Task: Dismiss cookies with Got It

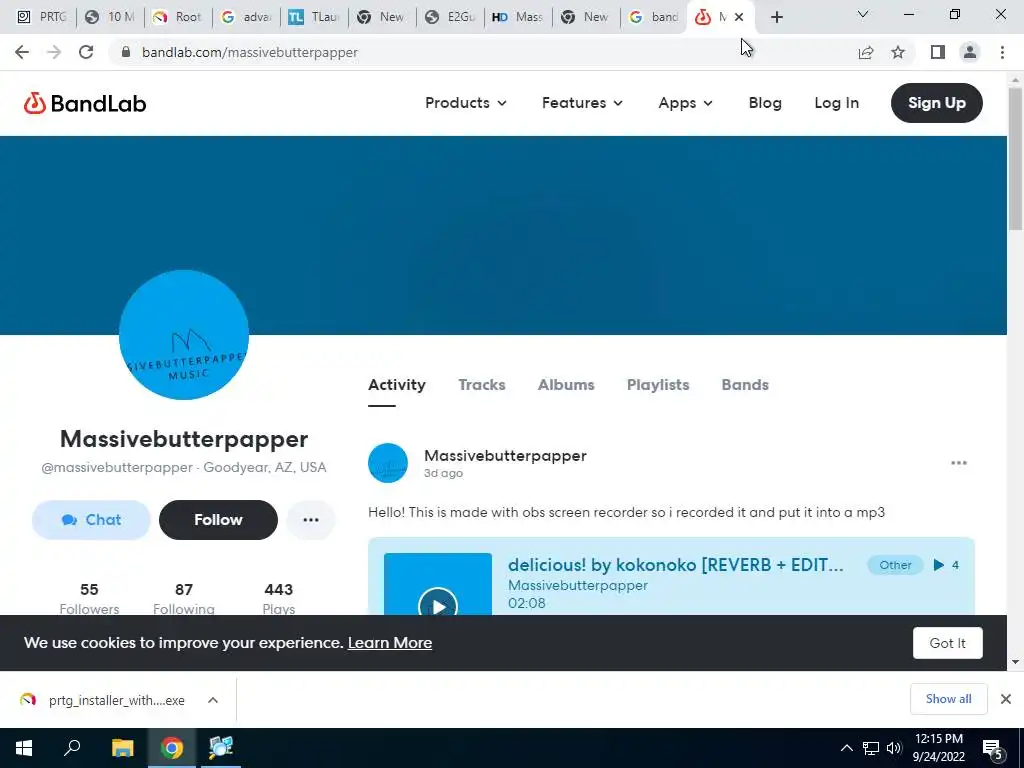Action: tap(947, 643)
